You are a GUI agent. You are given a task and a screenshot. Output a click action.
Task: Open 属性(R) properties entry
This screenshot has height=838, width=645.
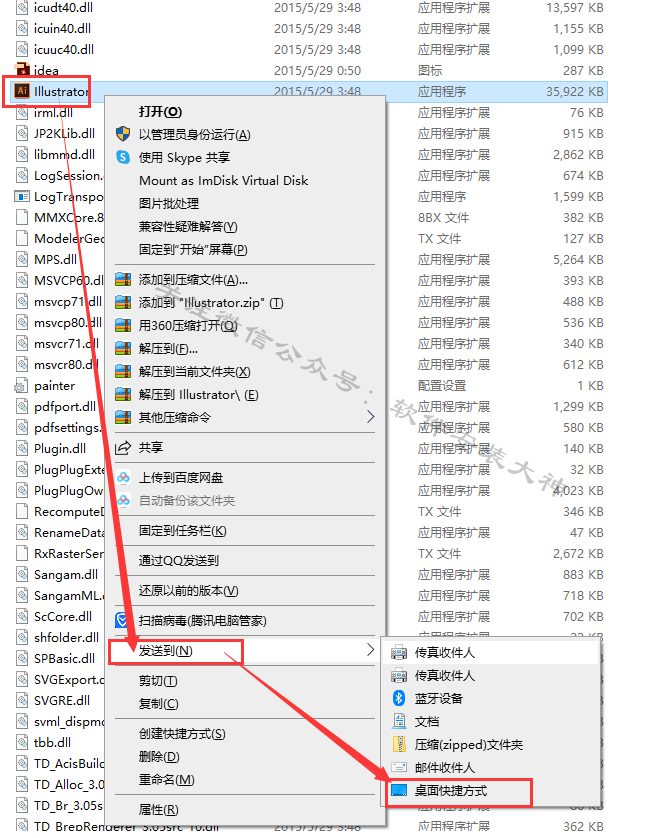coord(159,809)
